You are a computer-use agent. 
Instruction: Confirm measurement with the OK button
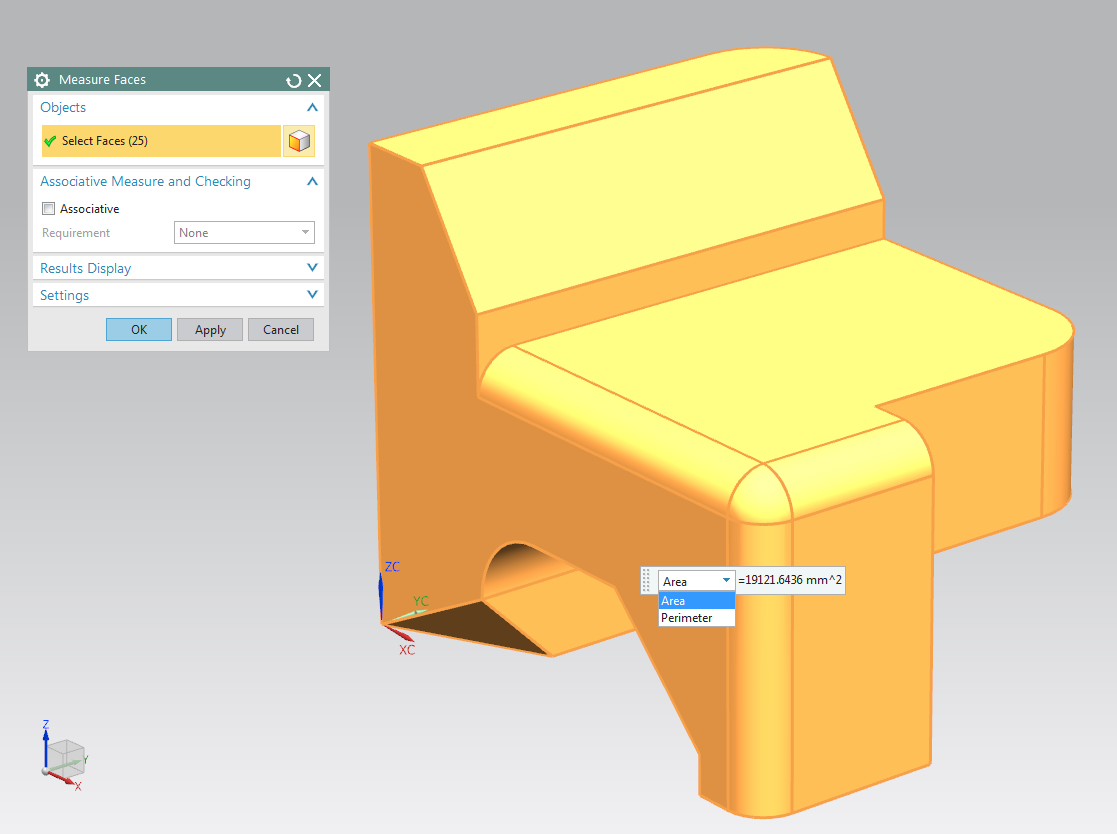139,330
